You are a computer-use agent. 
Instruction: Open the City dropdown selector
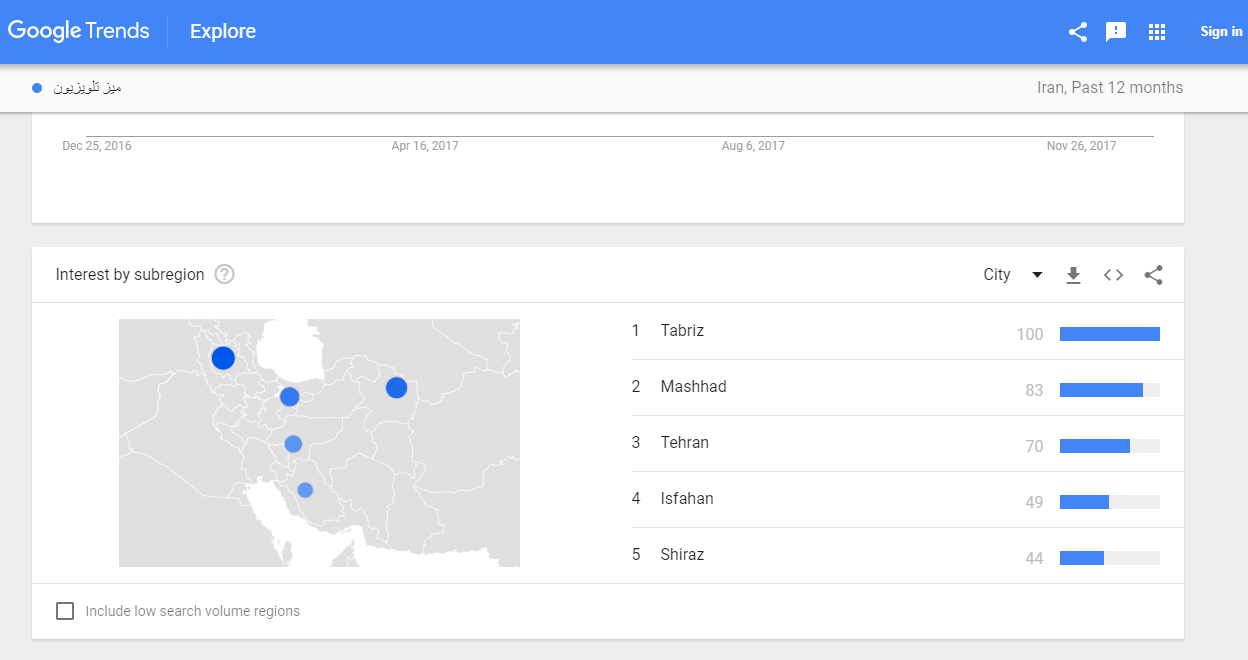tap(1013, 275)
